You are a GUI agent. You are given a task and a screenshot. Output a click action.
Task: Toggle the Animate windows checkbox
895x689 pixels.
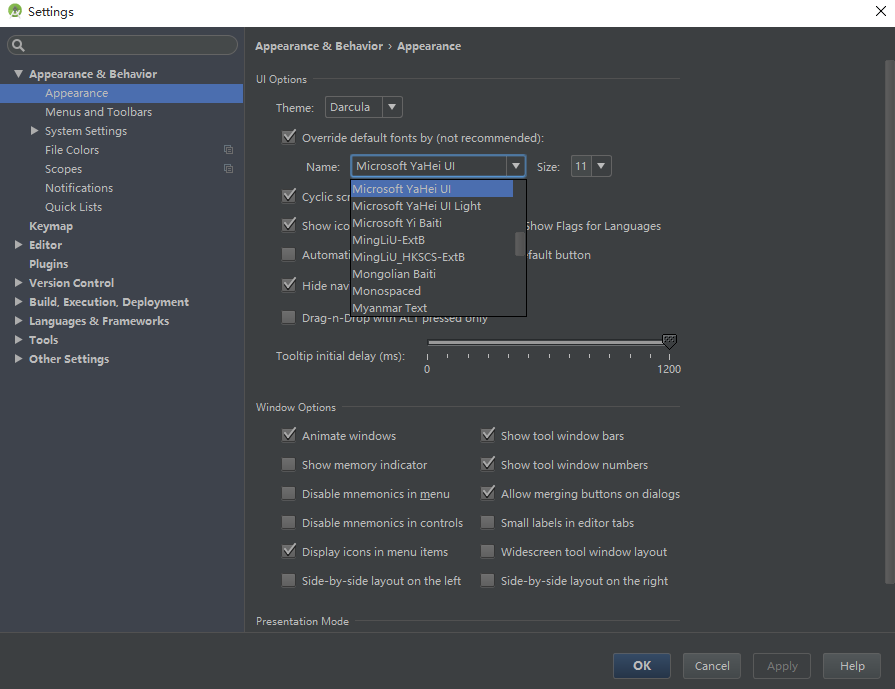pos(289,436)
